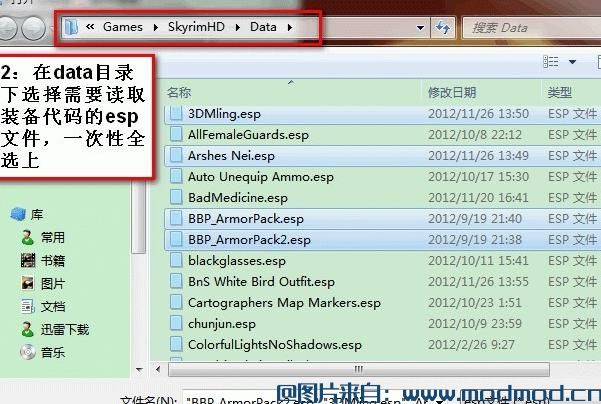Open 文档 library in the sidebar
This screenshot has height=404, width=601.
pos(43,307)
